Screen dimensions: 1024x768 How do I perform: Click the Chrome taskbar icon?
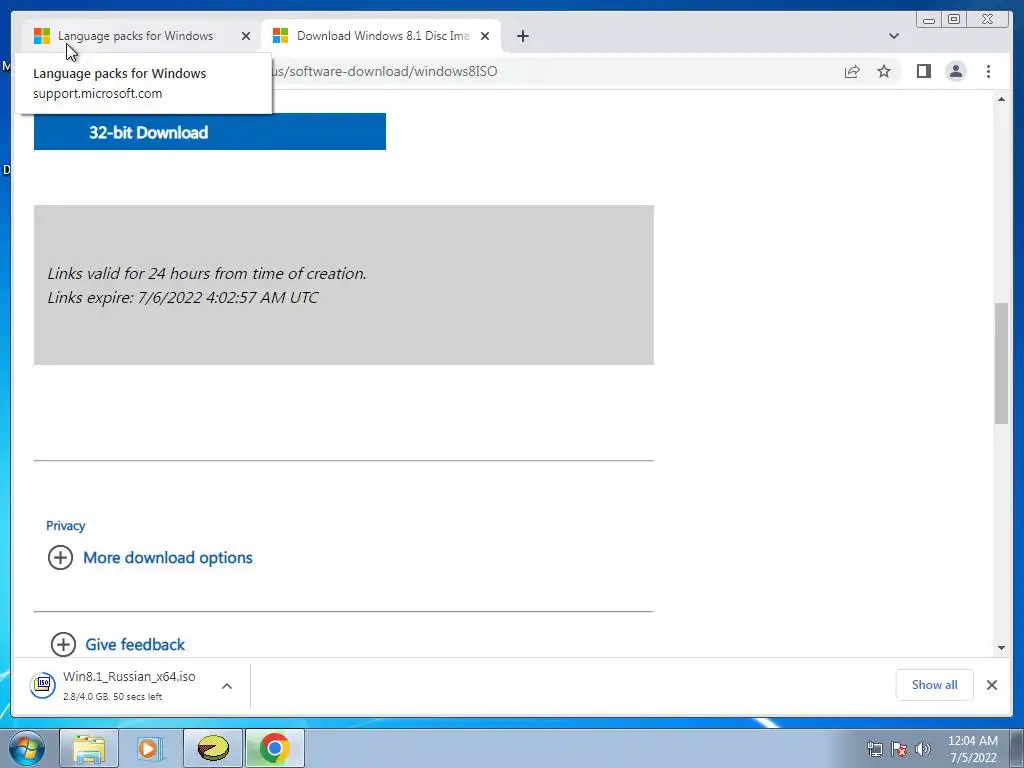pos(274,748)
